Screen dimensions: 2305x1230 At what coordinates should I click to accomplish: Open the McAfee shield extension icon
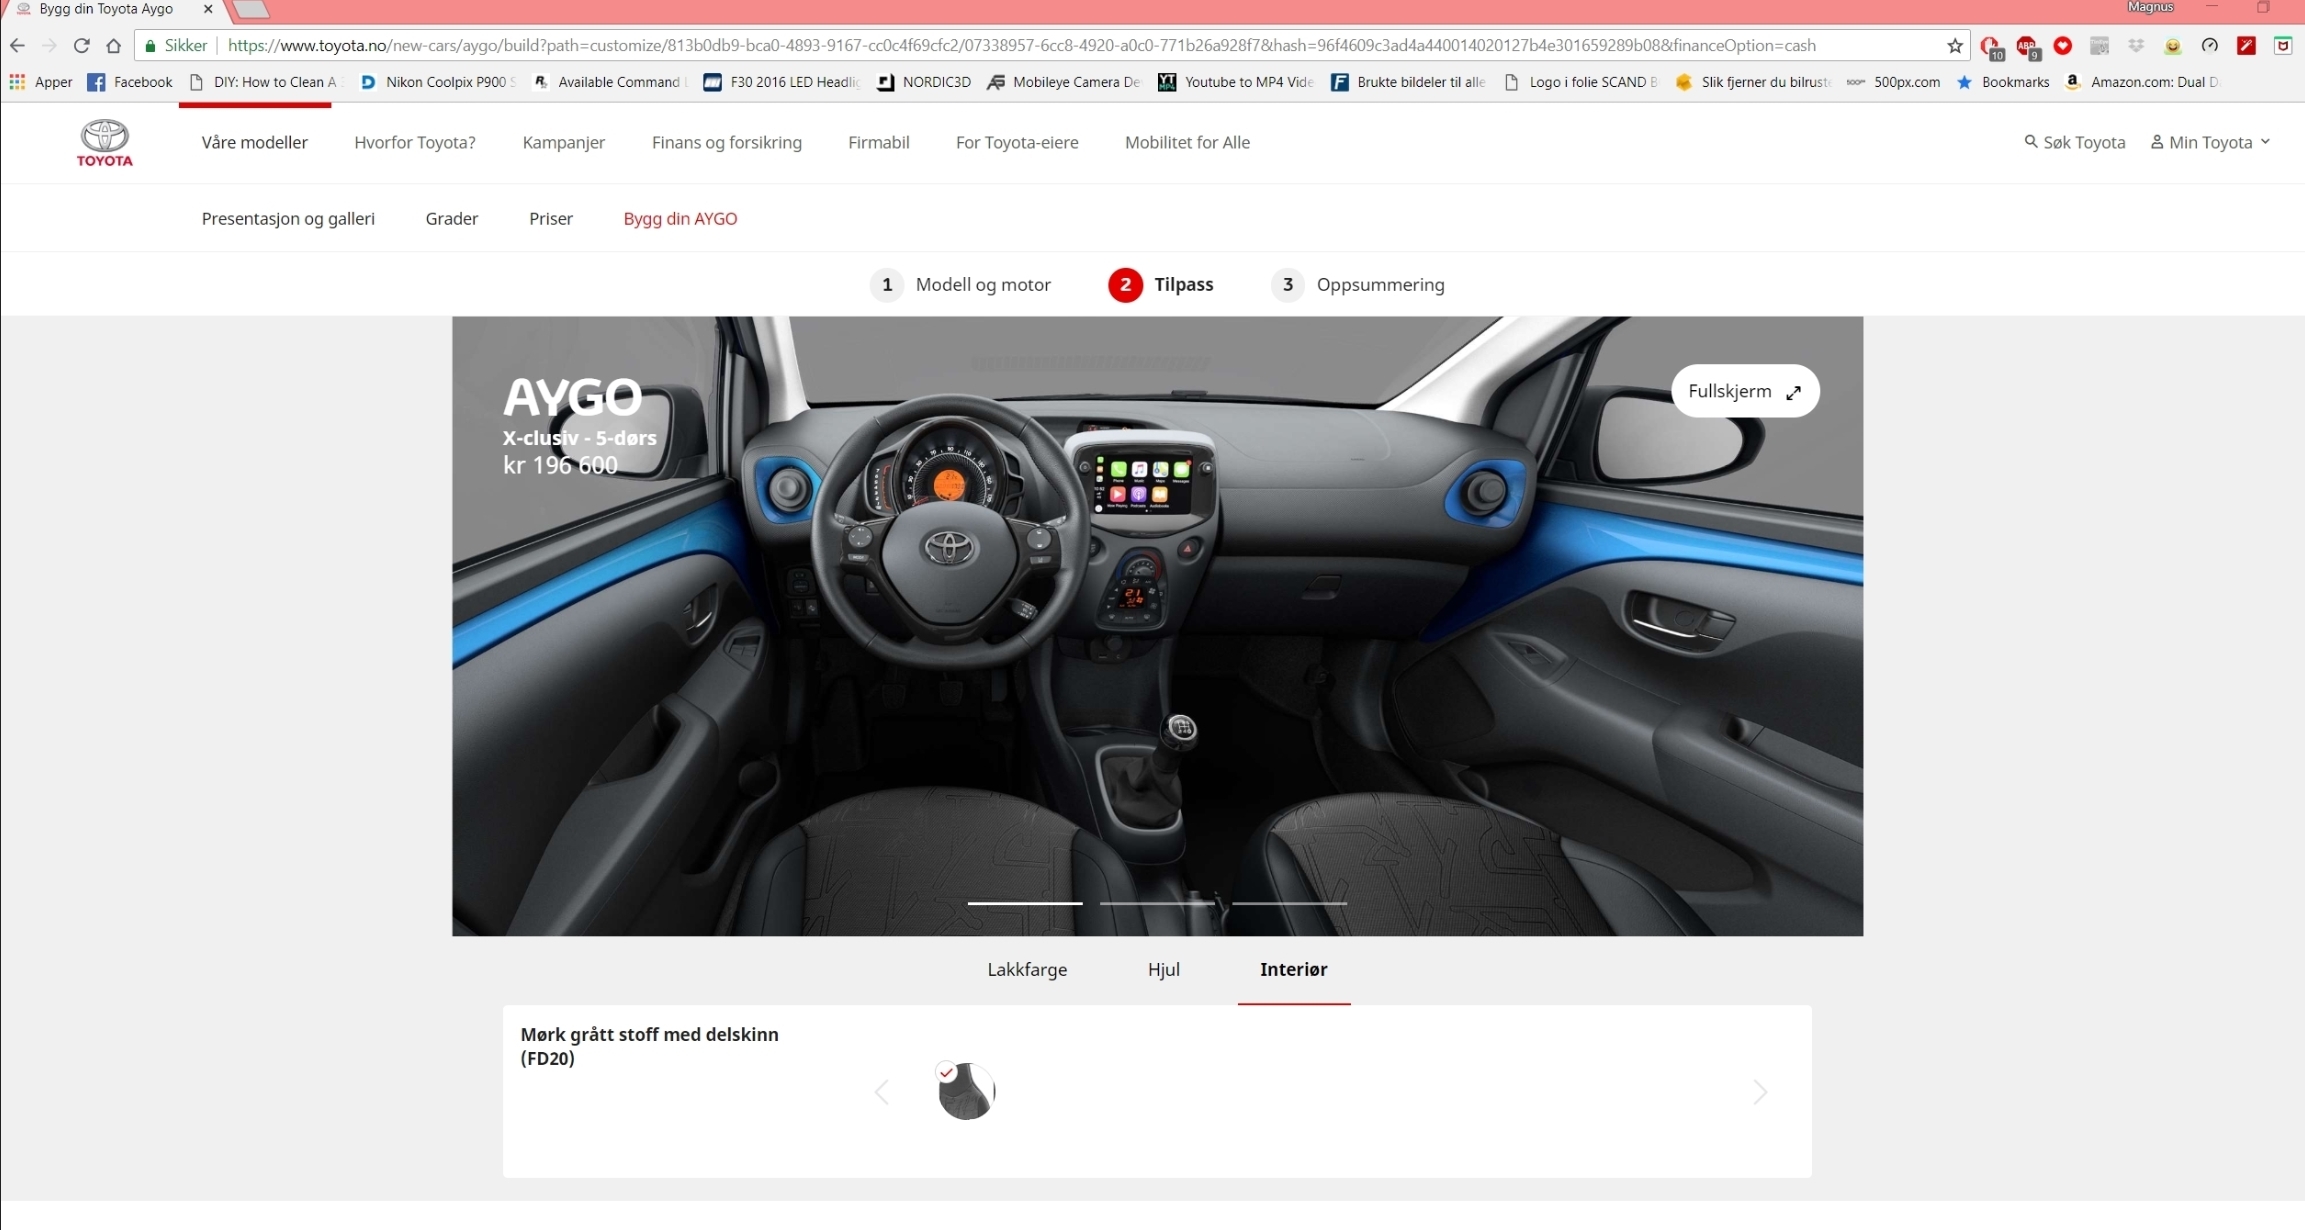pyautogui.click(x=2283, y=46)
